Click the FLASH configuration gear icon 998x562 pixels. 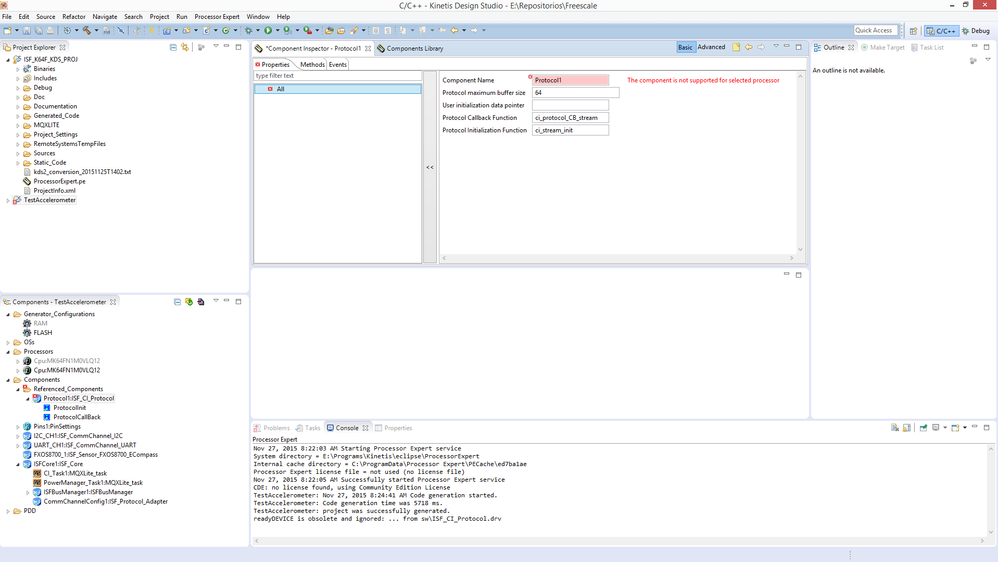pyautogui.click(x=27, y=333)
